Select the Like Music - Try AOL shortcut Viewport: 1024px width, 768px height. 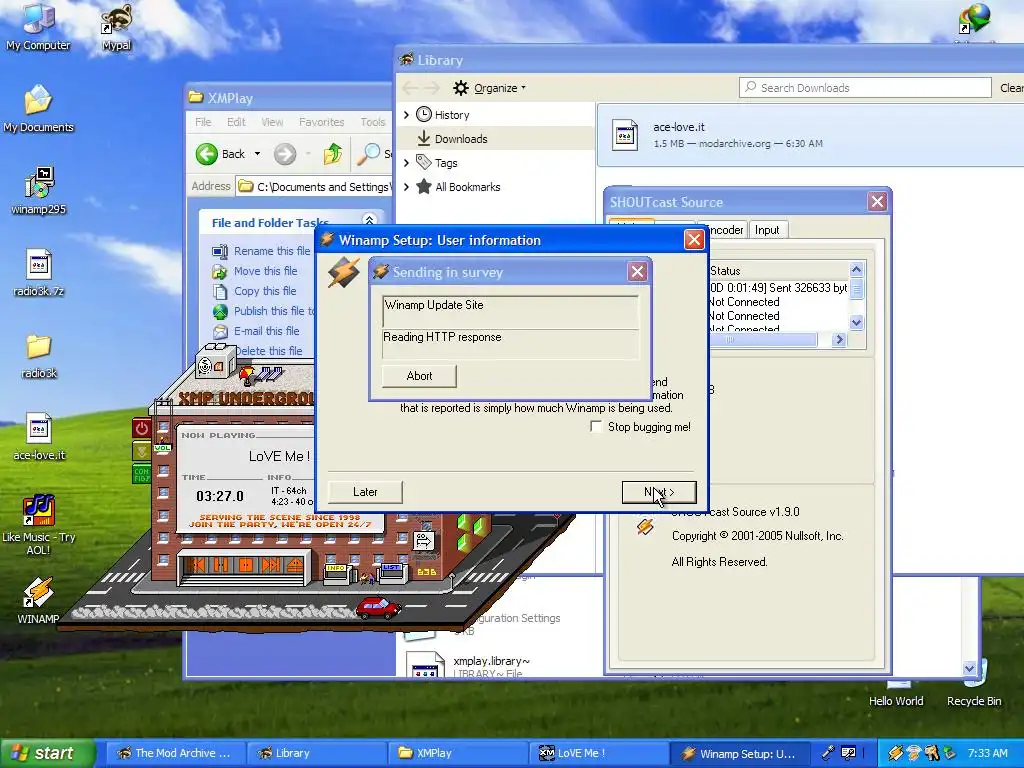38,525
